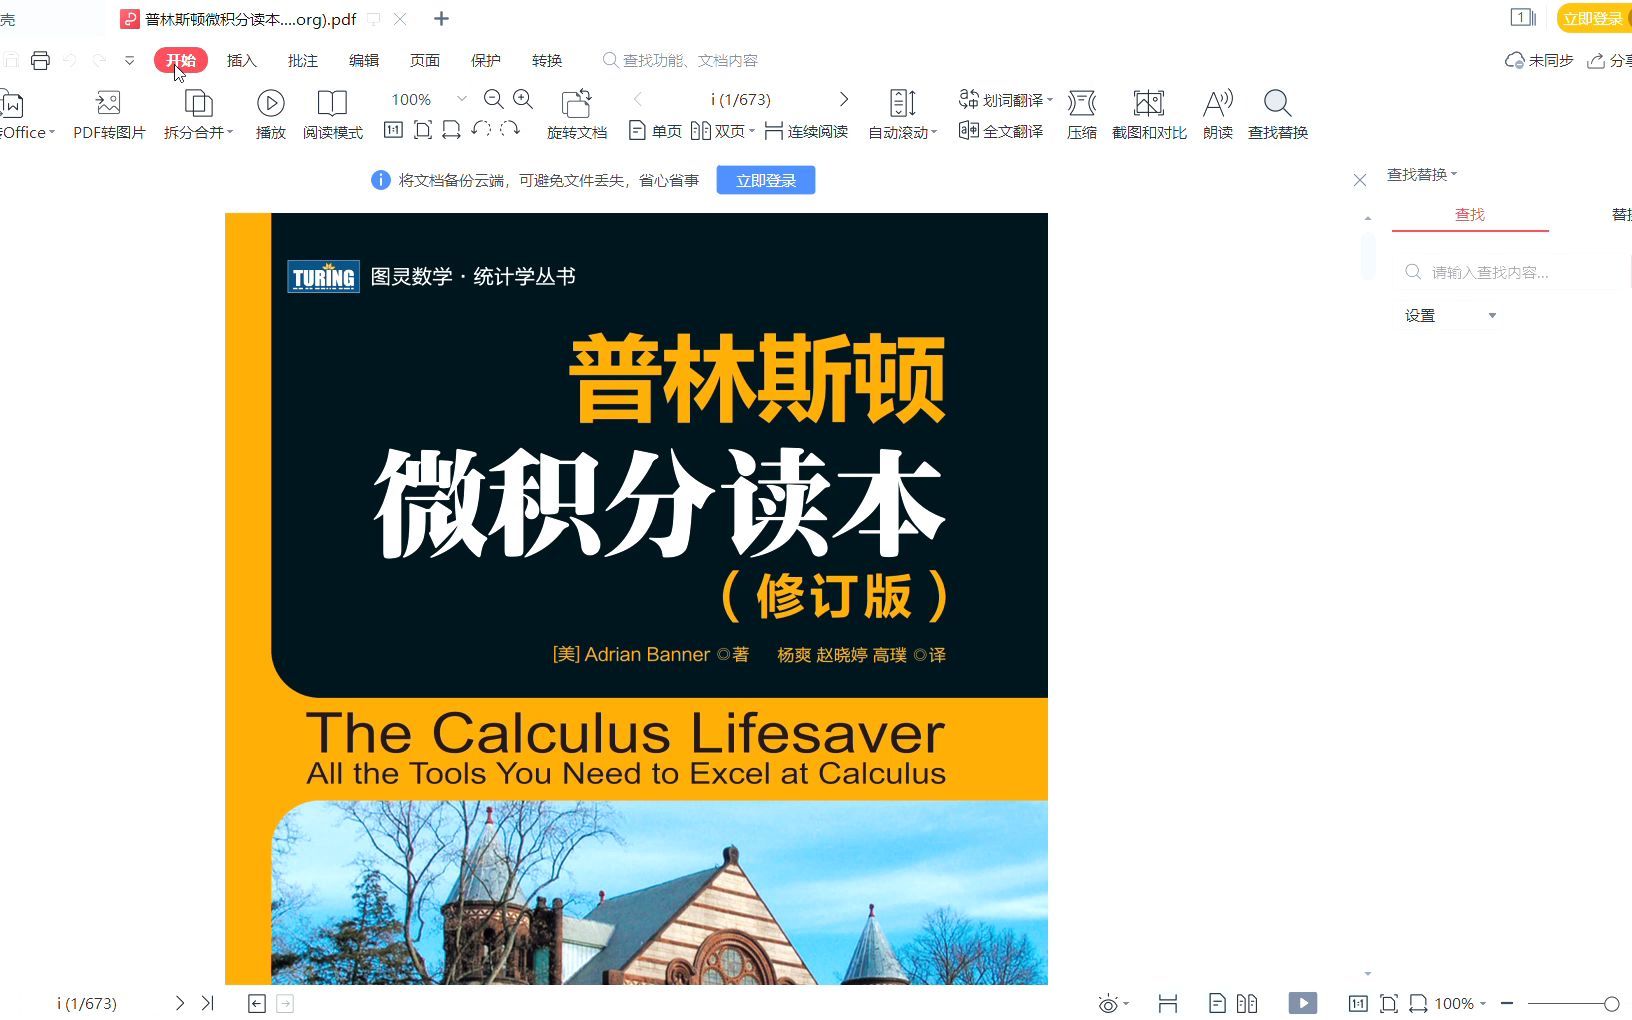Add a new tab with plus icon
Screen dimensions: 1632x1020
click(442, 19)
